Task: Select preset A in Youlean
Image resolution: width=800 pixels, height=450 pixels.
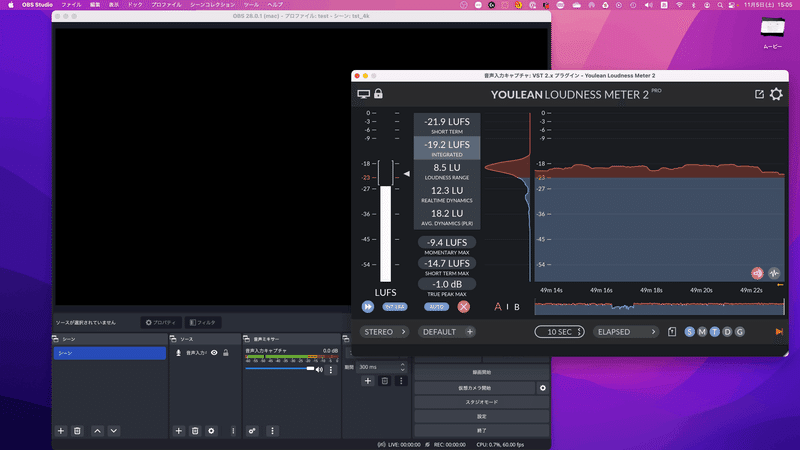Action: 497,307
